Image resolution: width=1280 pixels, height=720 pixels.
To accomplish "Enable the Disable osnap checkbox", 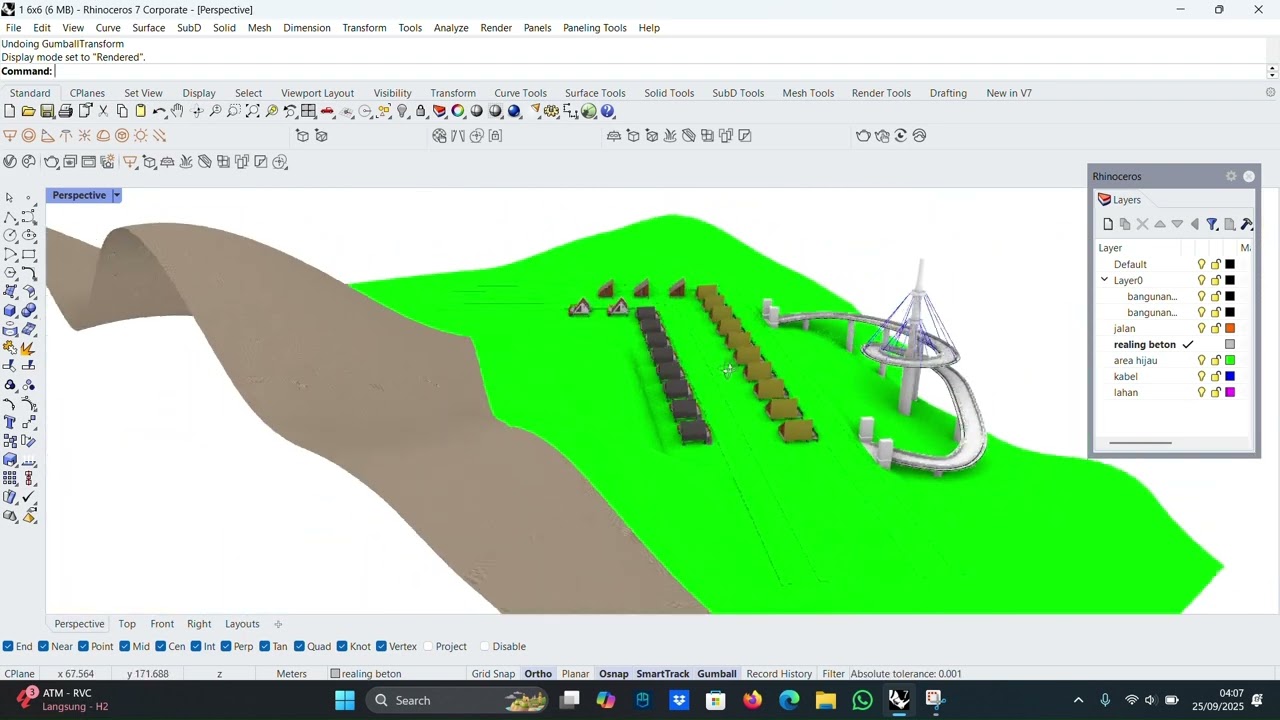I will pyautogui.click(x=486, y=646).
